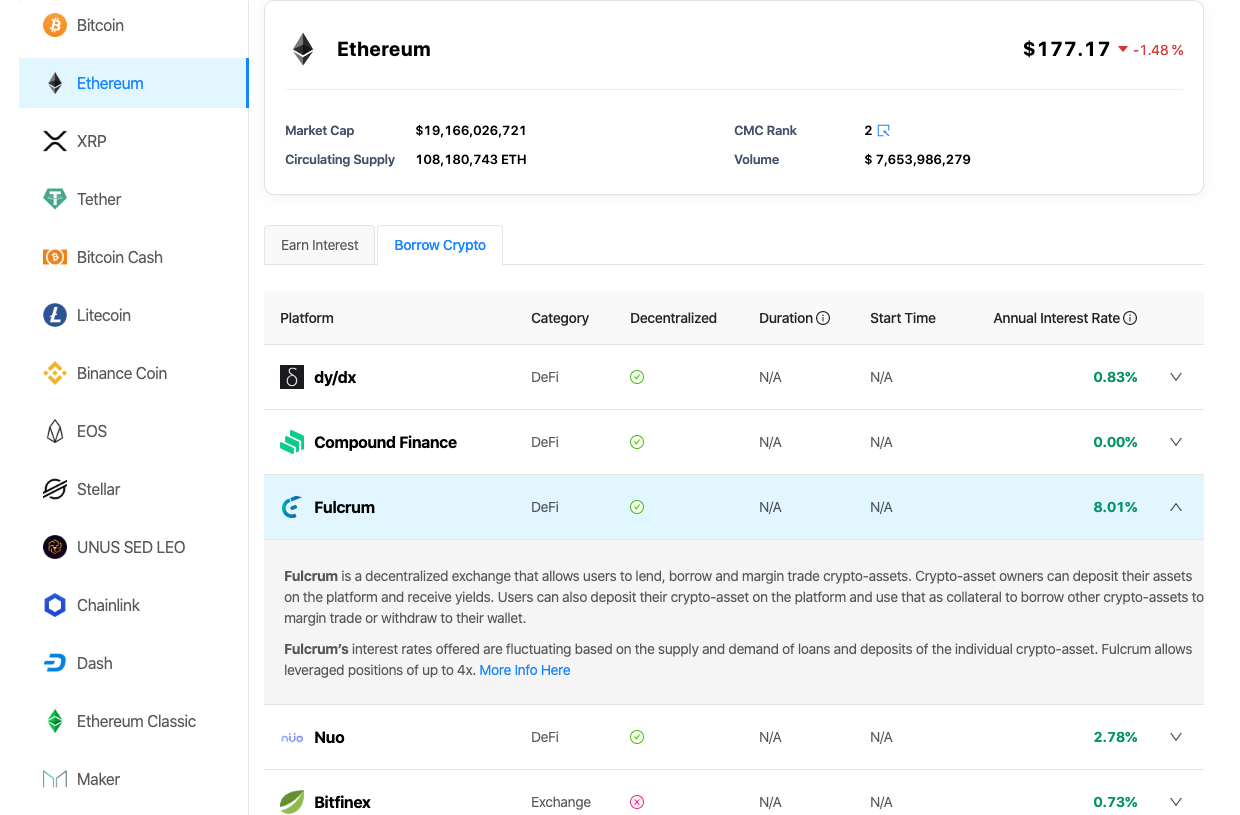Screen dimensions: 1240x815
Task: Go to Chainlink in the coin list
Action: coord(134,605)
